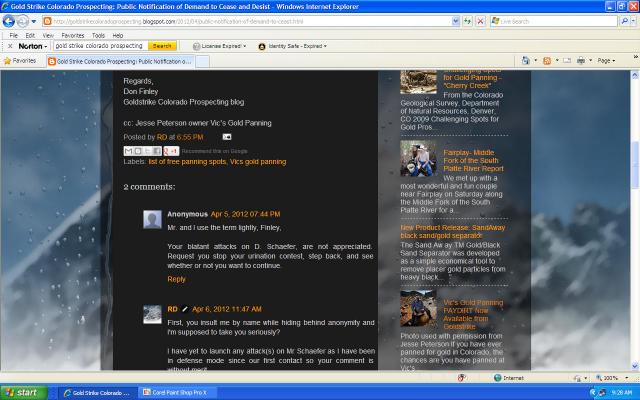Select the Gold Strike Colorado Prospecting tab

[120, 61]
